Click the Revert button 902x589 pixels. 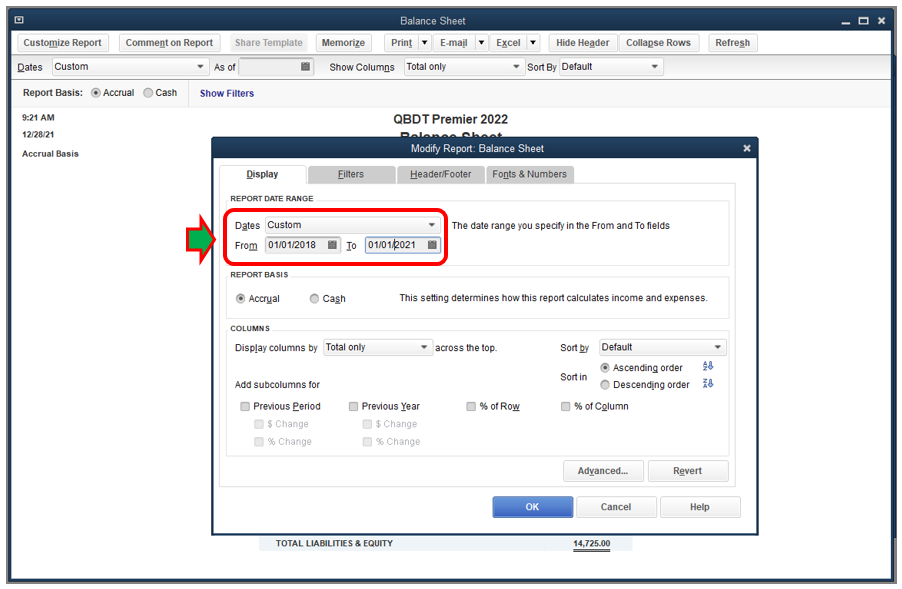[687, 471]
